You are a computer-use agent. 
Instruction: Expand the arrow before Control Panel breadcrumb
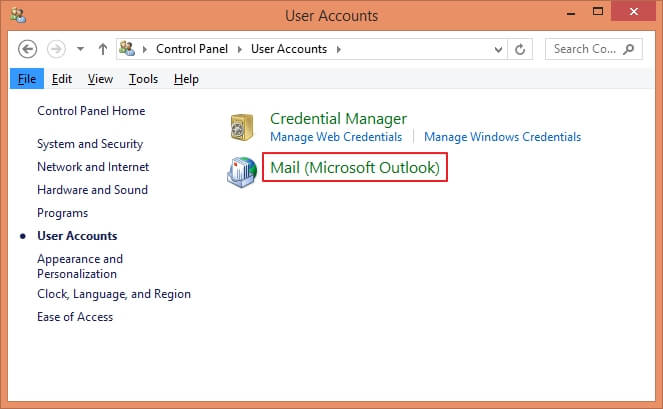click(x=145, y=49)
